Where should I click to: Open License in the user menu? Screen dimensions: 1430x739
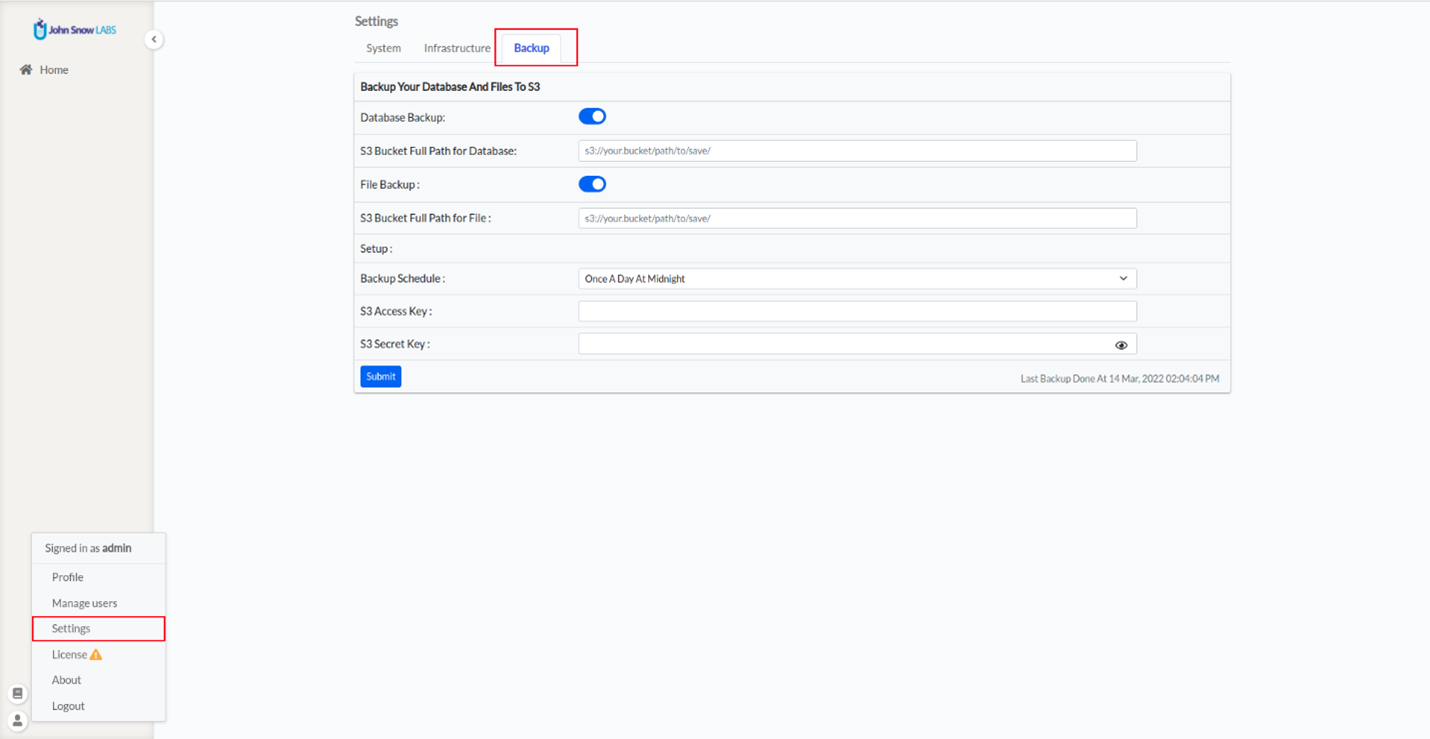(x=69, y=654)
